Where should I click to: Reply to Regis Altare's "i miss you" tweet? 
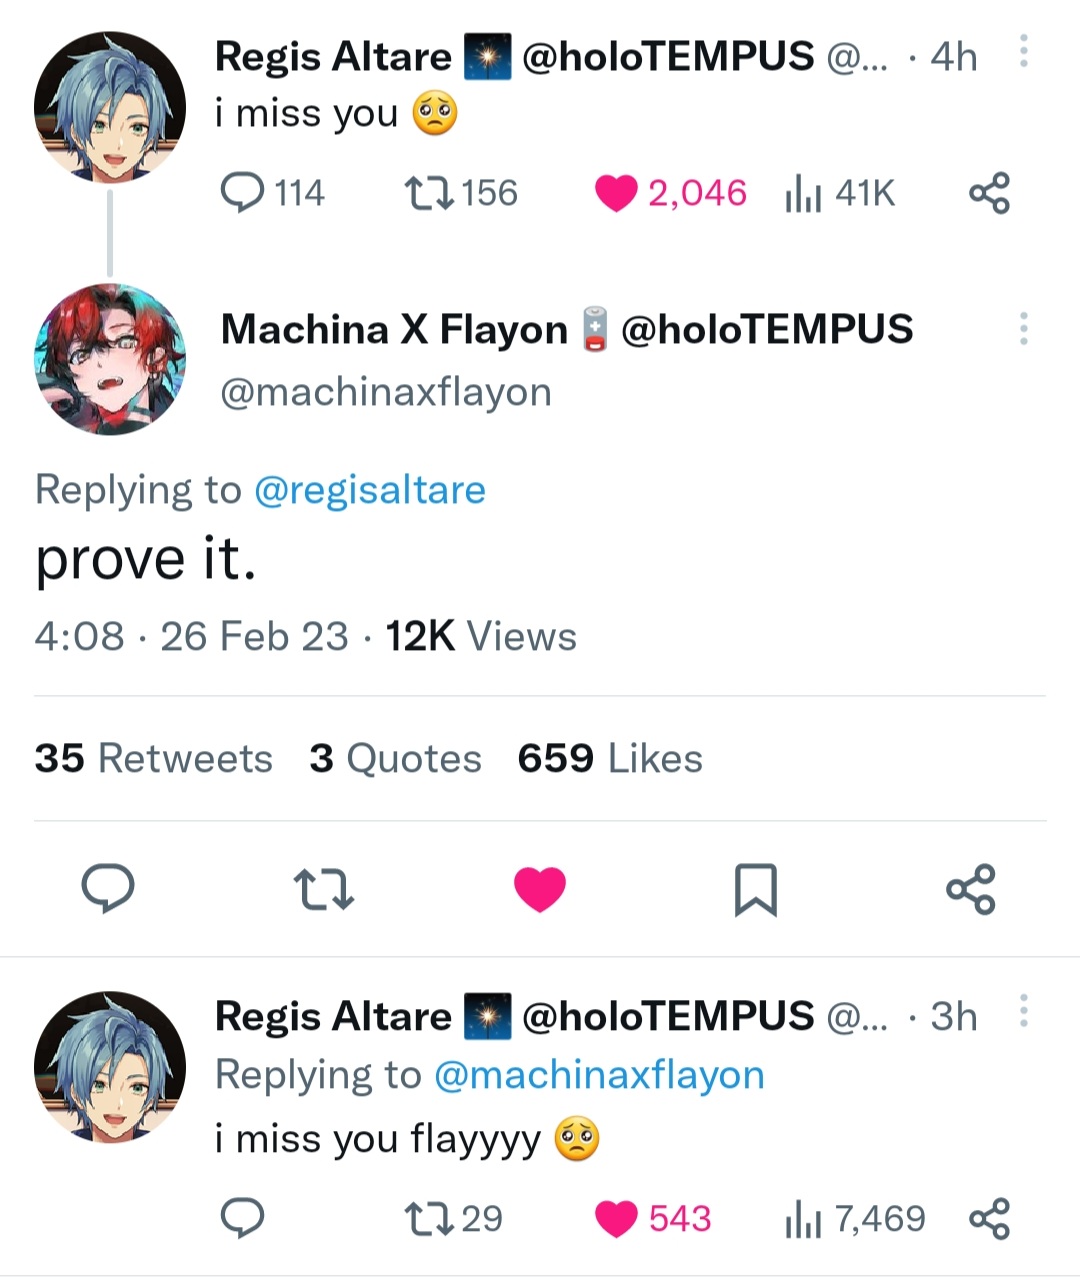(242, 193)
